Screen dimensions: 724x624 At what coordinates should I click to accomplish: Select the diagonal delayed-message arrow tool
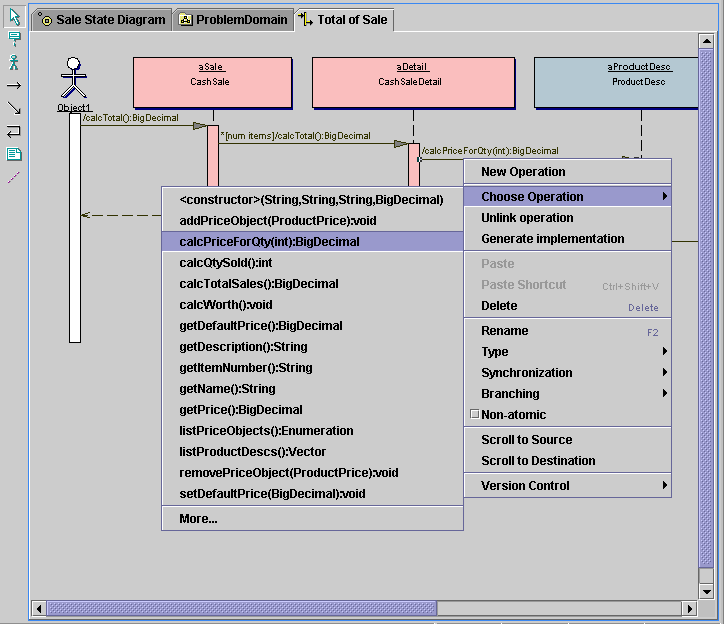(14, 108)
